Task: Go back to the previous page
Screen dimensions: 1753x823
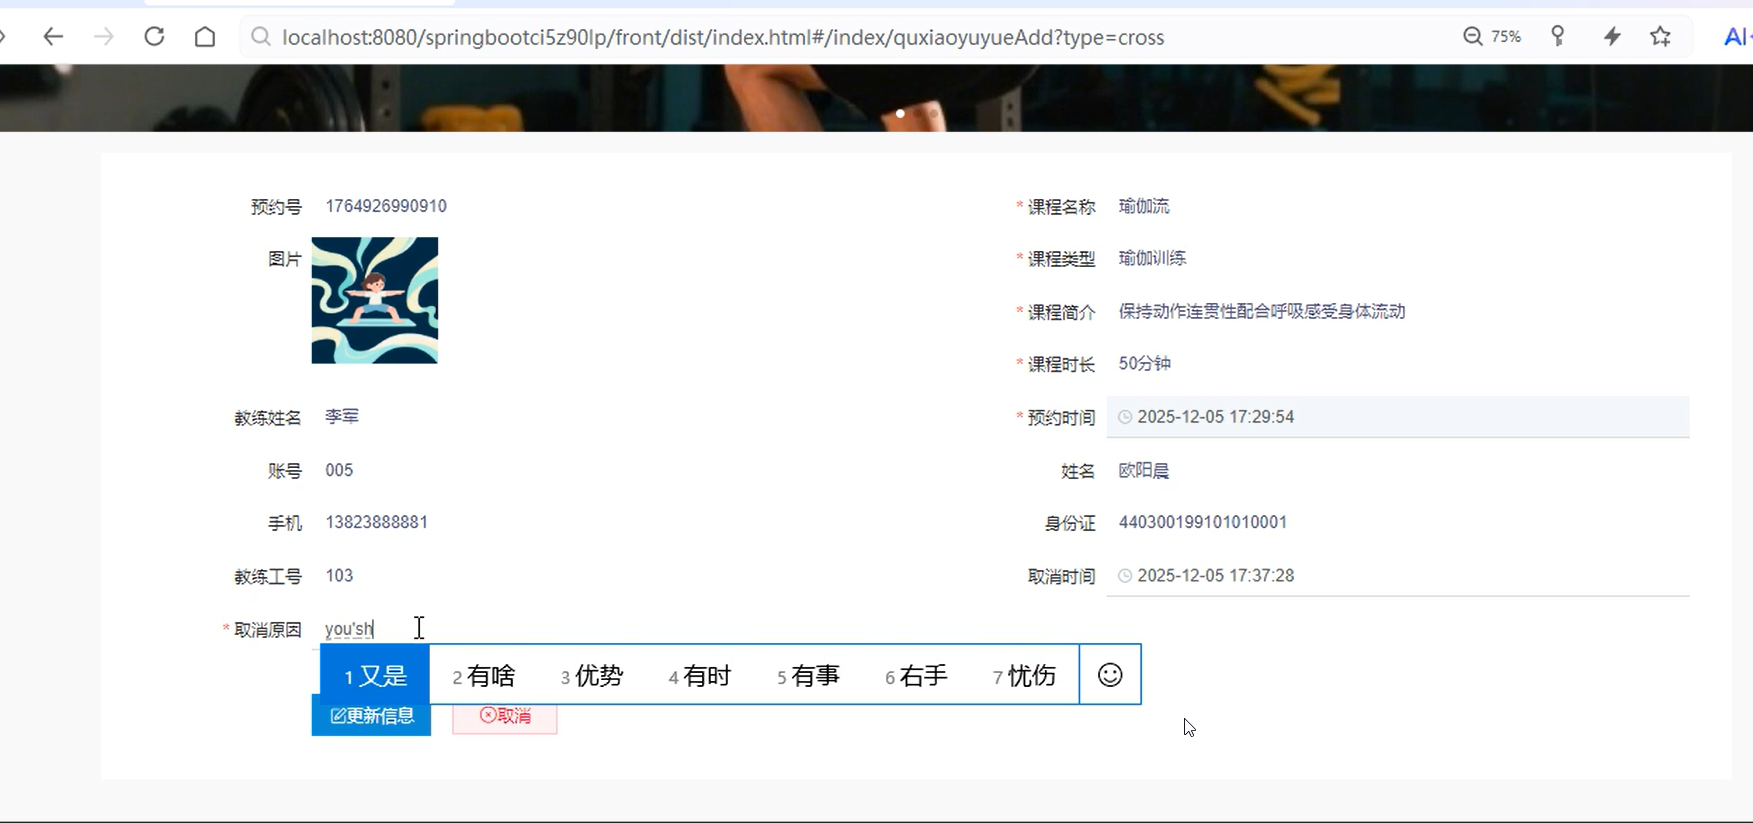Action: pos(53,37)
